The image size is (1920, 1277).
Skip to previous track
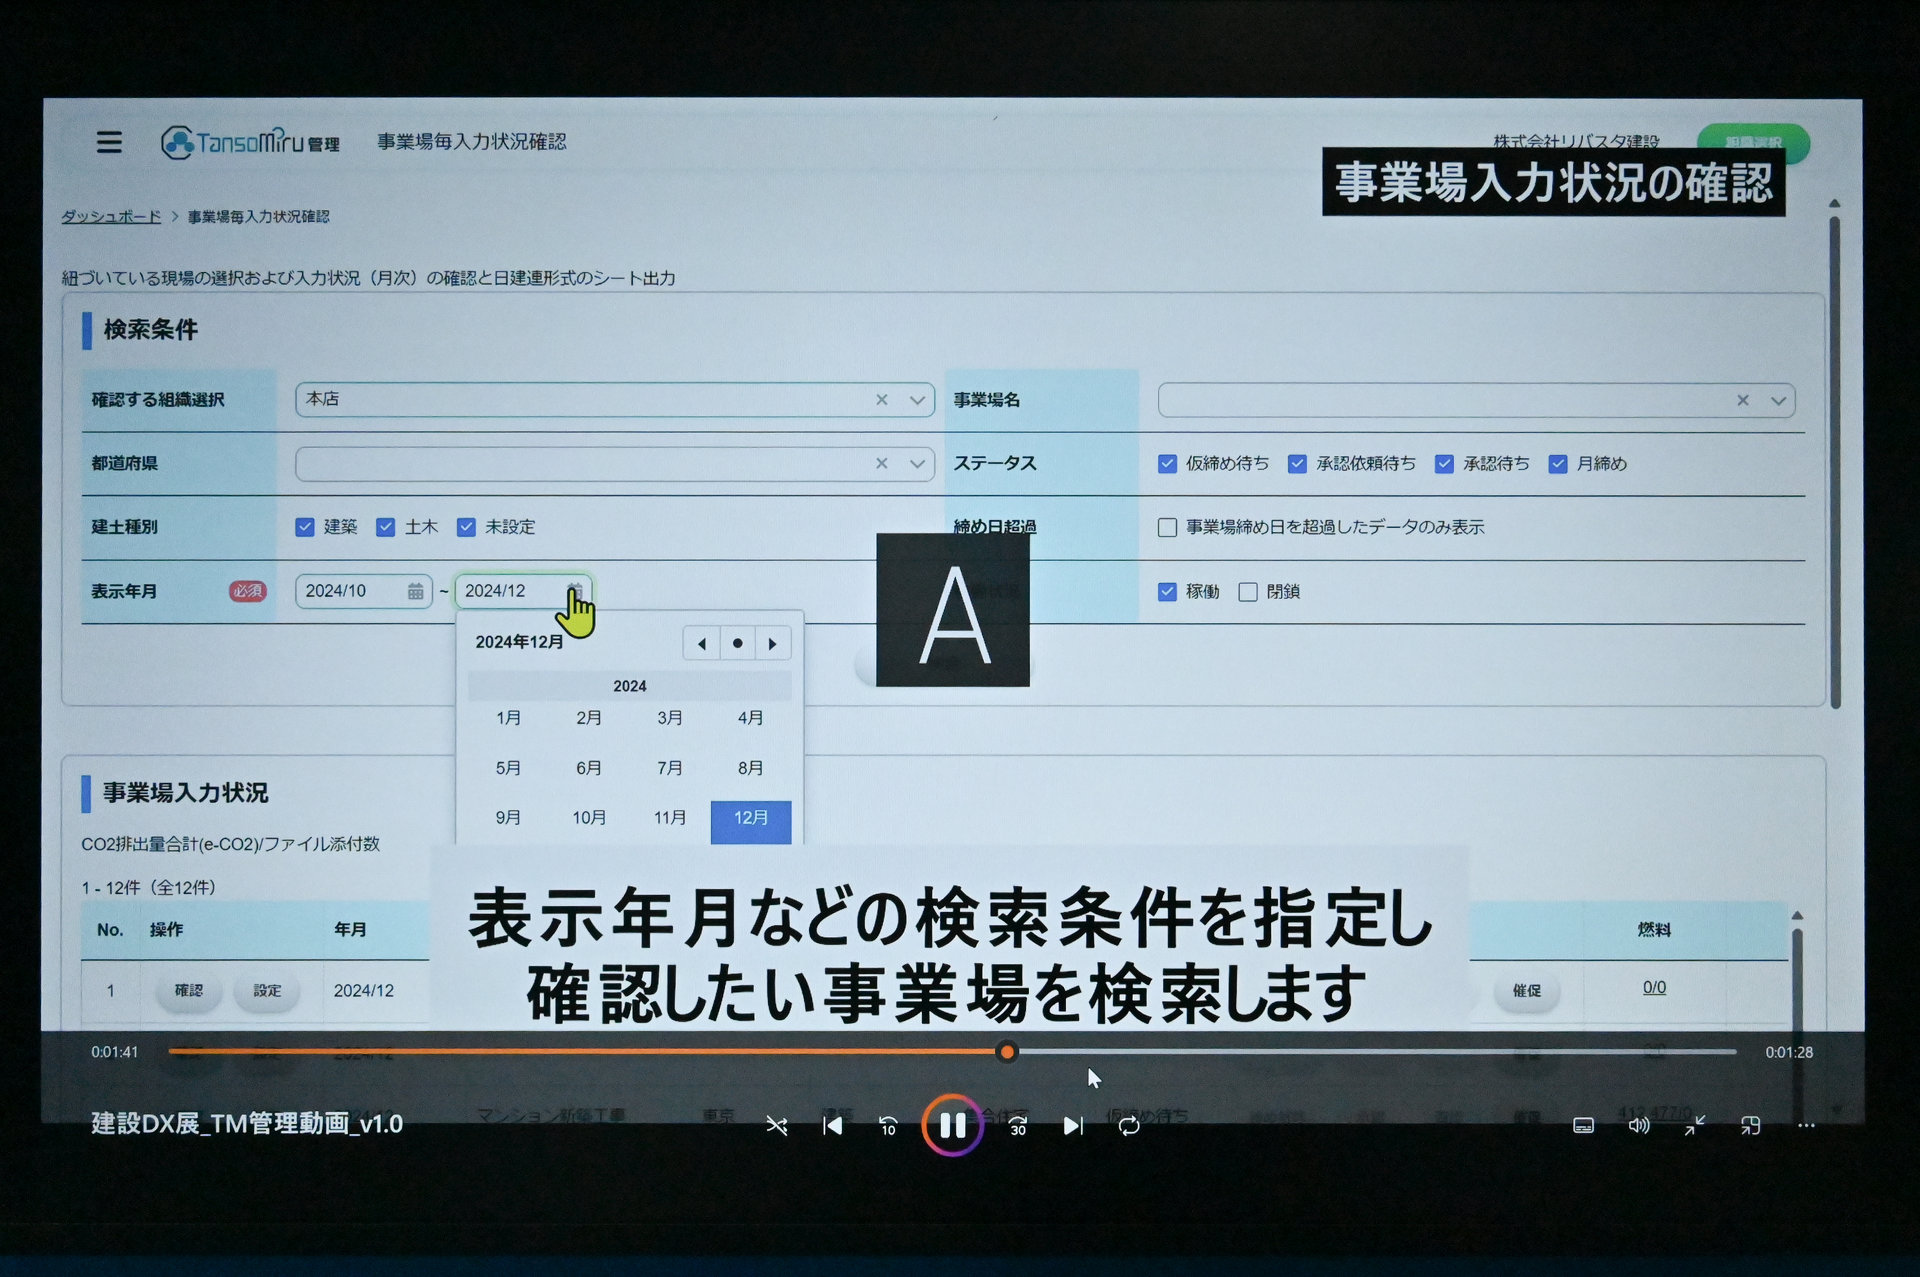832,1126
